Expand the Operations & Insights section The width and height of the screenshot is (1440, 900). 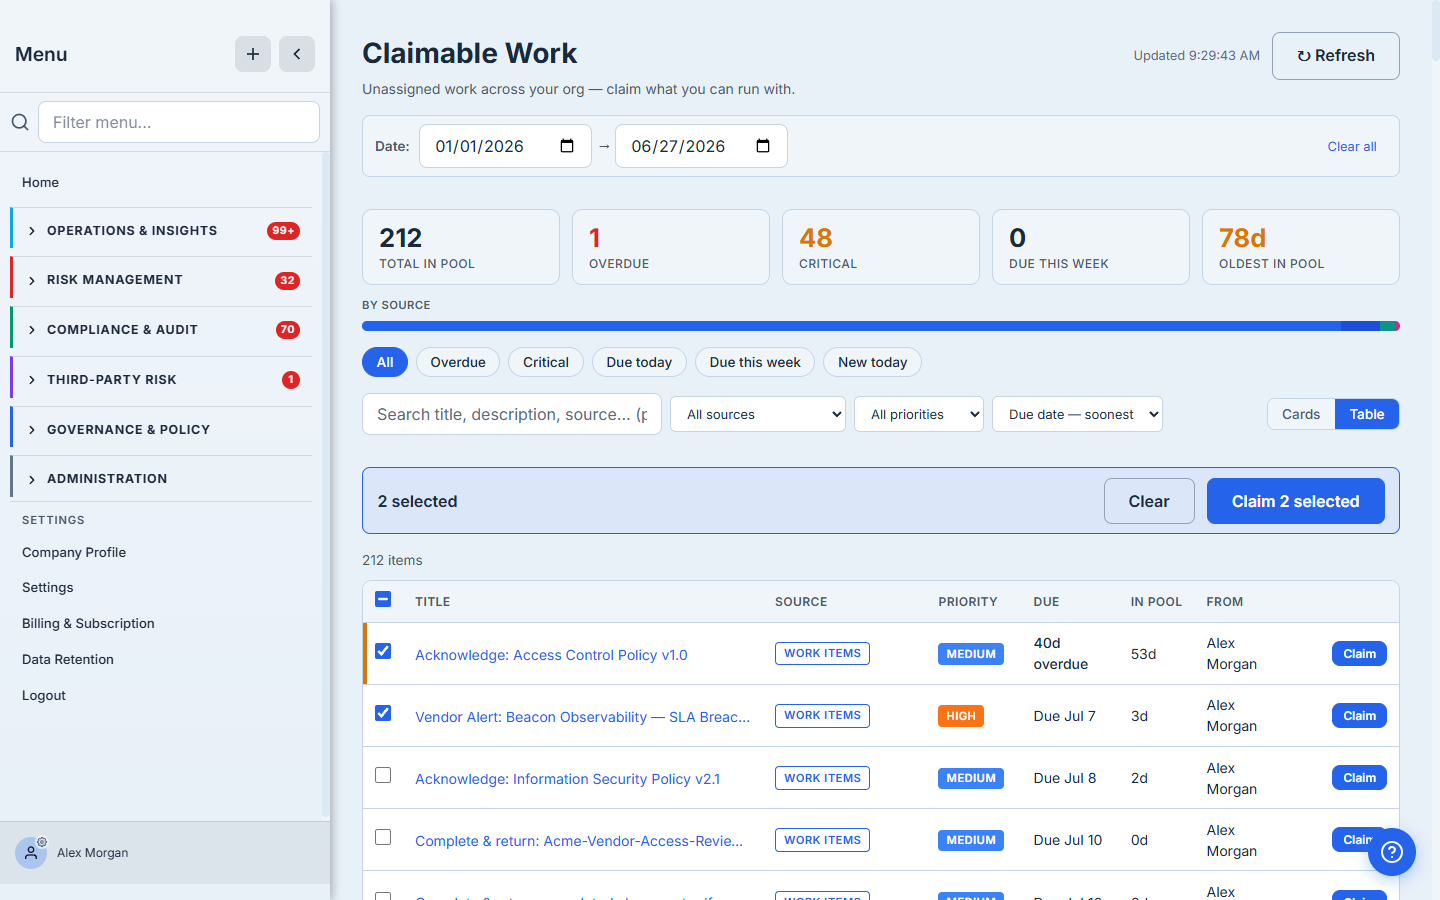[x=162, y=231]
